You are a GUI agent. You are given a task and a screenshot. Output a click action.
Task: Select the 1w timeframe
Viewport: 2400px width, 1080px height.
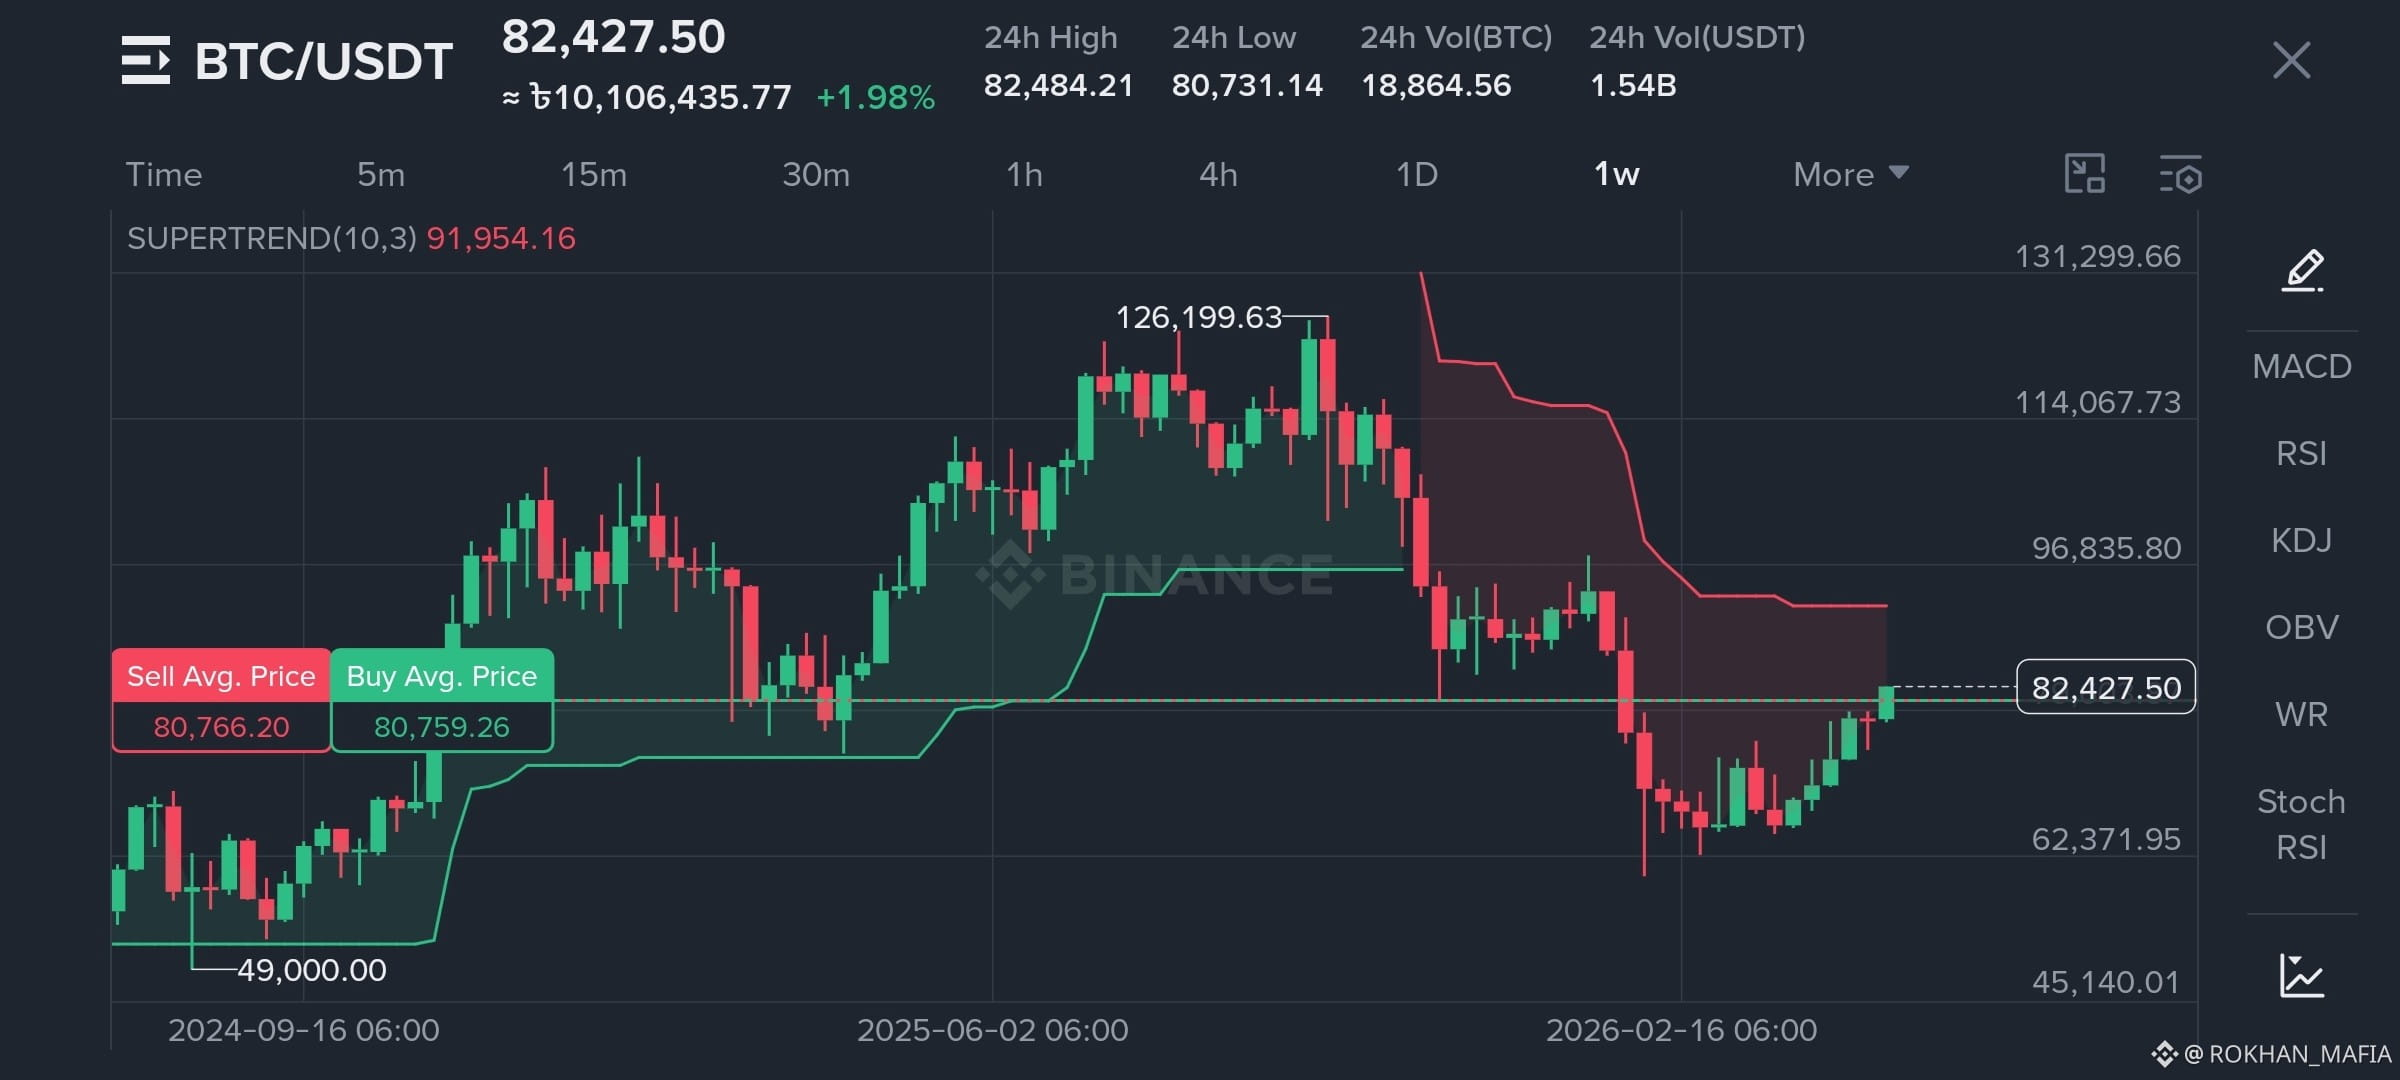tap(1616, 175)
